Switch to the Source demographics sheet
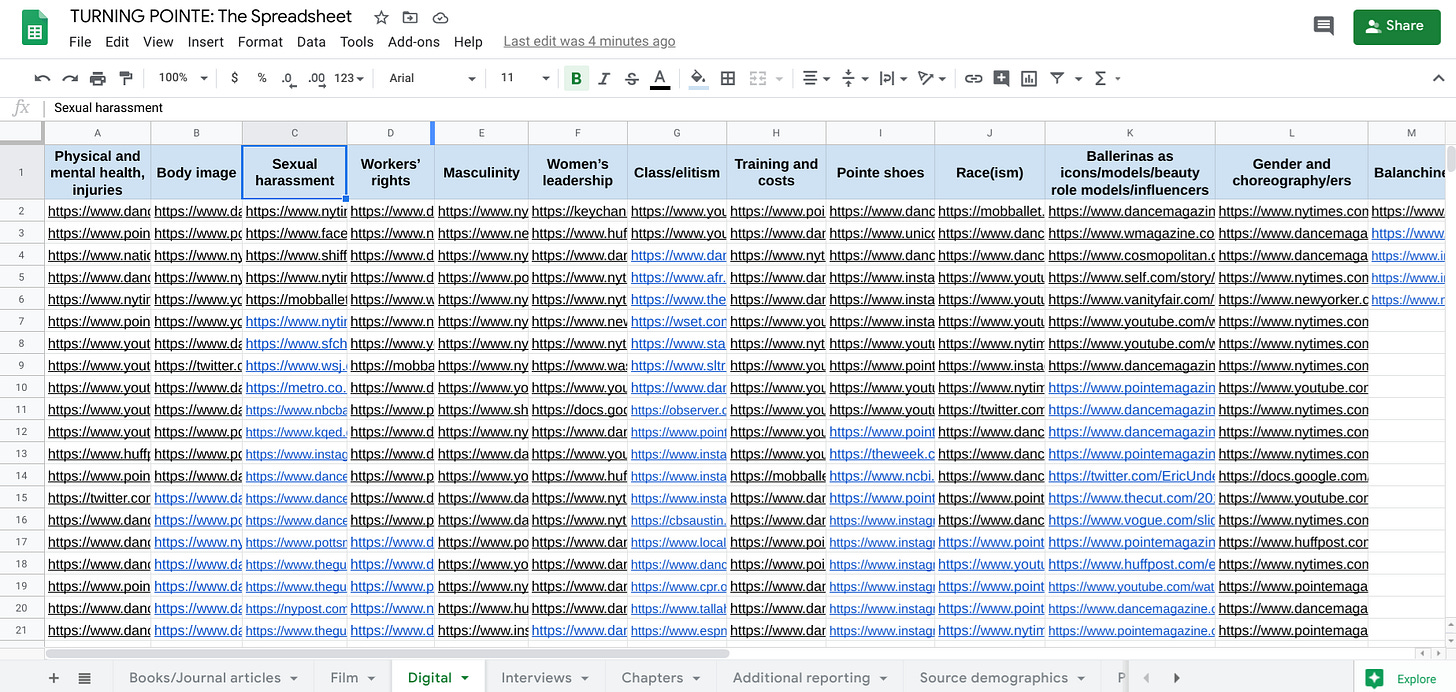The height and width of the screenshot is (692, 1456). 994,678
